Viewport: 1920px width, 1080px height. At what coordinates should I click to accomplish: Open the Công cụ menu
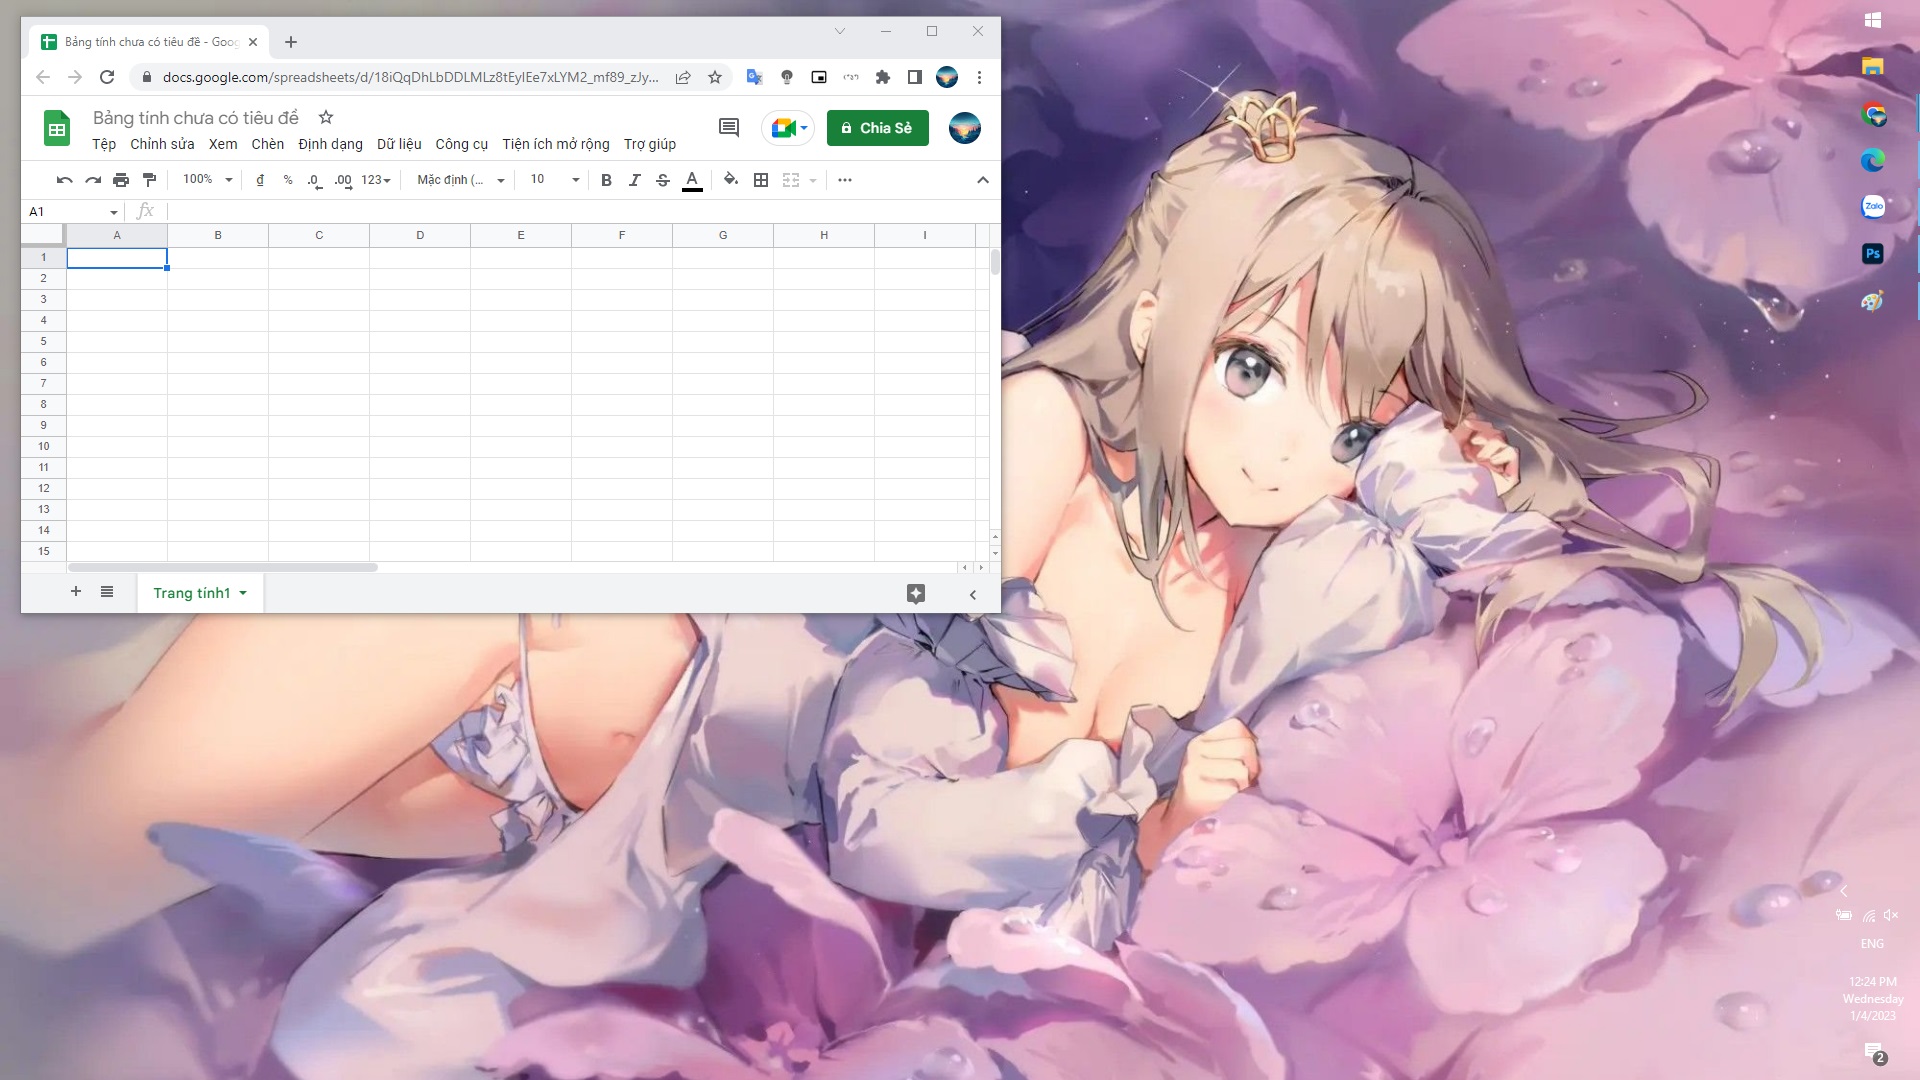pos(462,144)
